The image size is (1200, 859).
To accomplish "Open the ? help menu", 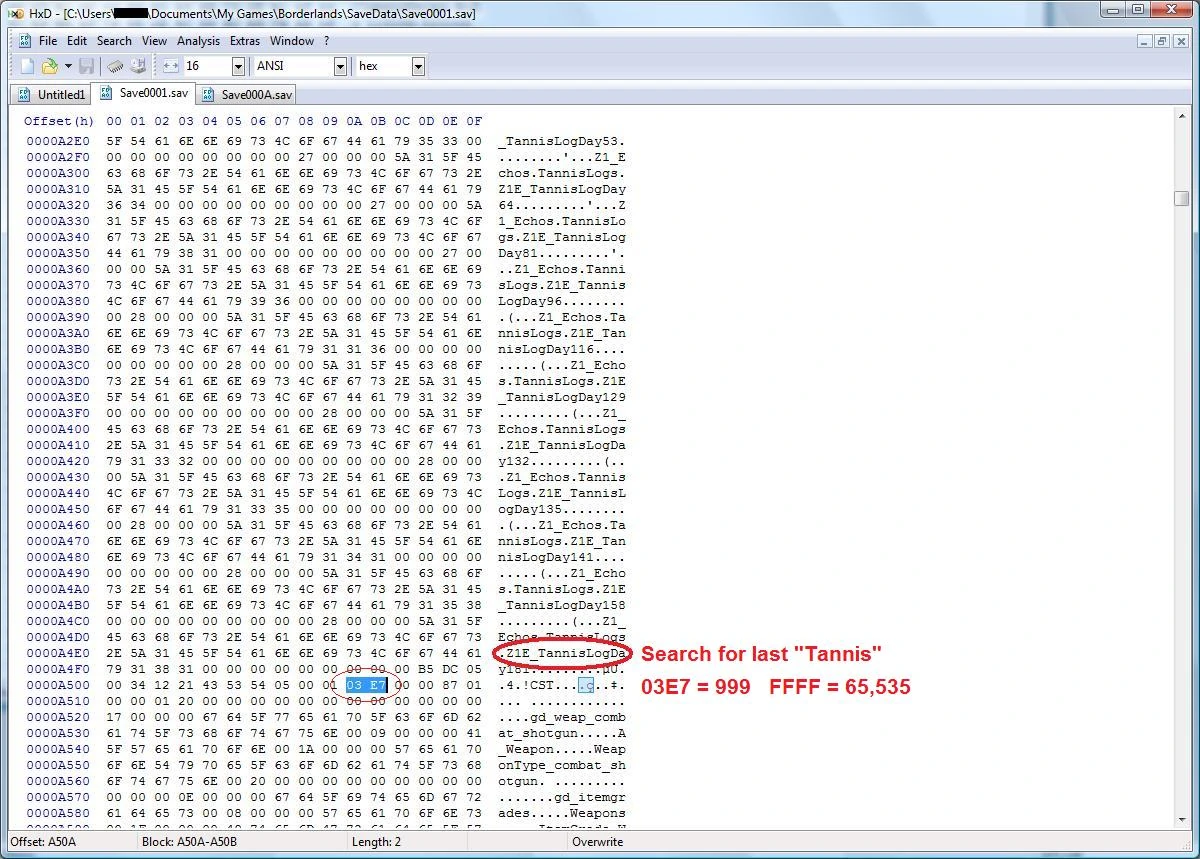I will pyautogui.click(x=326, y=41).
